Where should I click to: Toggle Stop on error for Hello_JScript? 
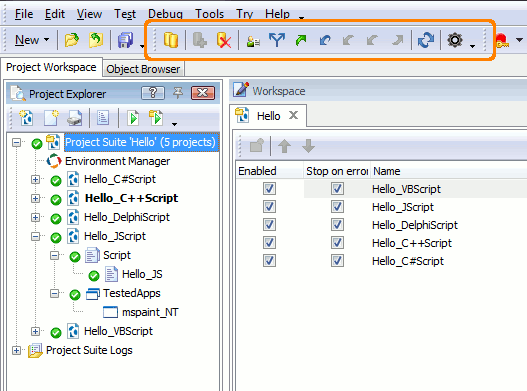point(337,206)
